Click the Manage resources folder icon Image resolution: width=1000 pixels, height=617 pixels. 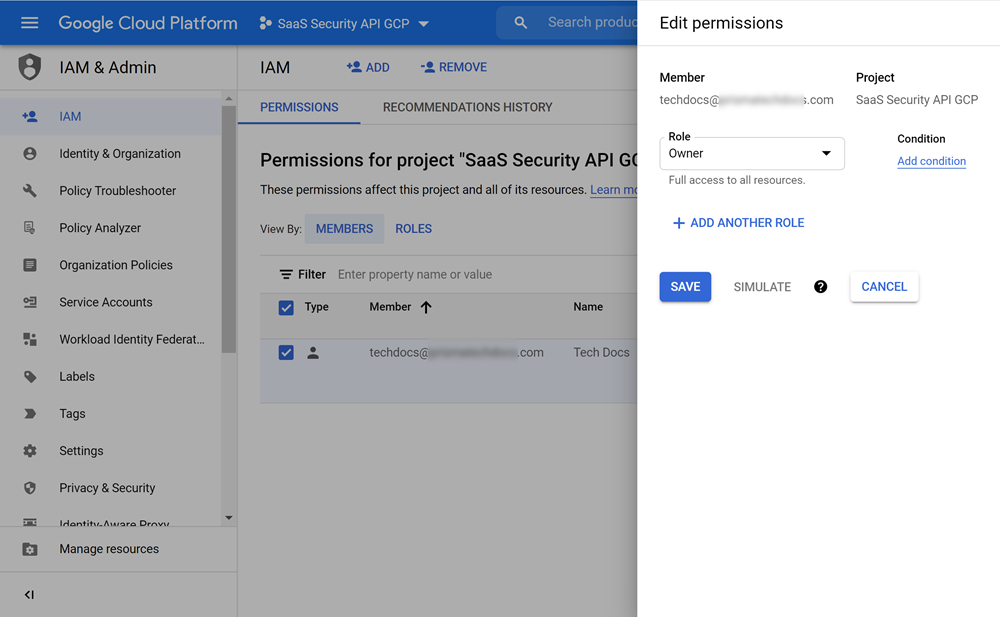(30, 549)
